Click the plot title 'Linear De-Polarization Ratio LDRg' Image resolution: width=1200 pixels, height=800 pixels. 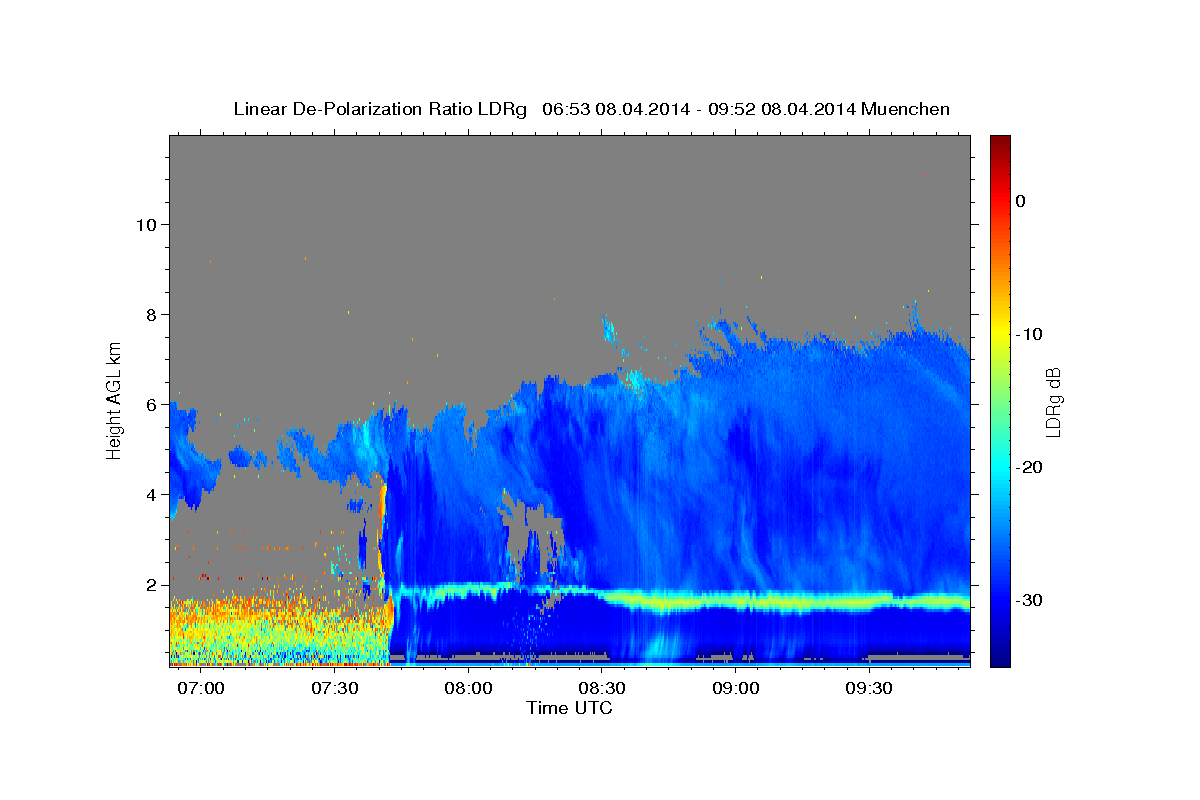click(380, 109)
